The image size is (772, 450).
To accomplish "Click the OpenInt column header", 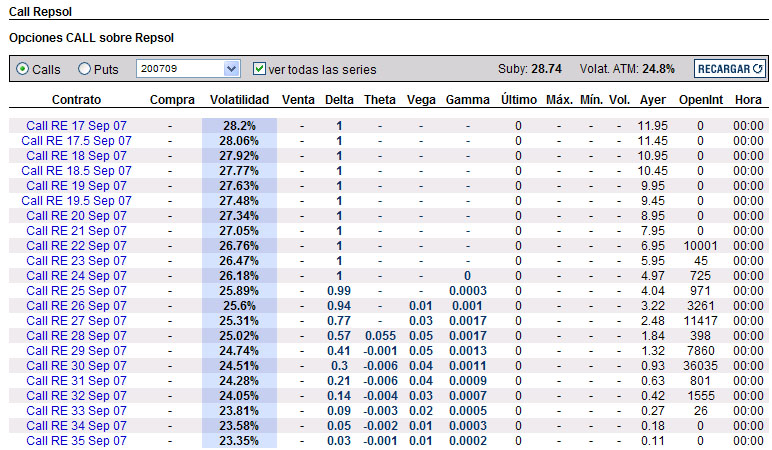I will tap(701, 100).
